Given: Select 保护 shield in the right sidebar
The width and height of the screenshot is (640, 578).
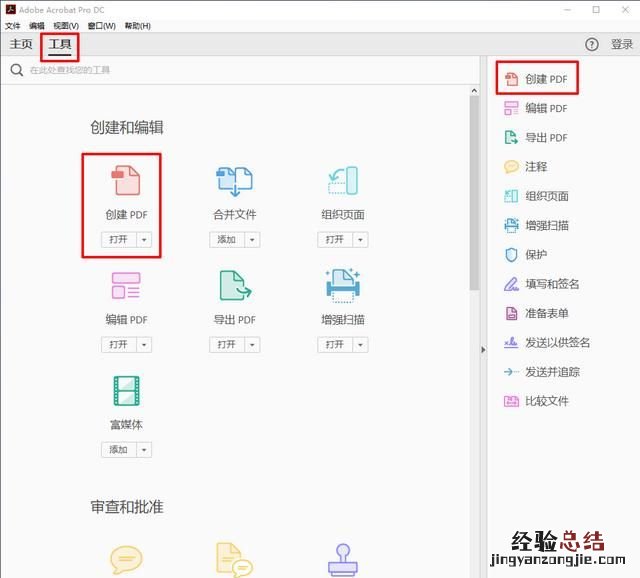Looking at the screenshot, I should coord(526,255).
